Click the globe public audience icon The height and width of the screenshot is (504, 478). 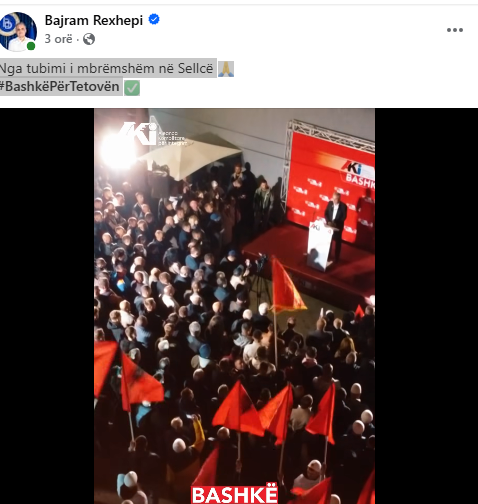pyautogui.click(x=89, y=39)
